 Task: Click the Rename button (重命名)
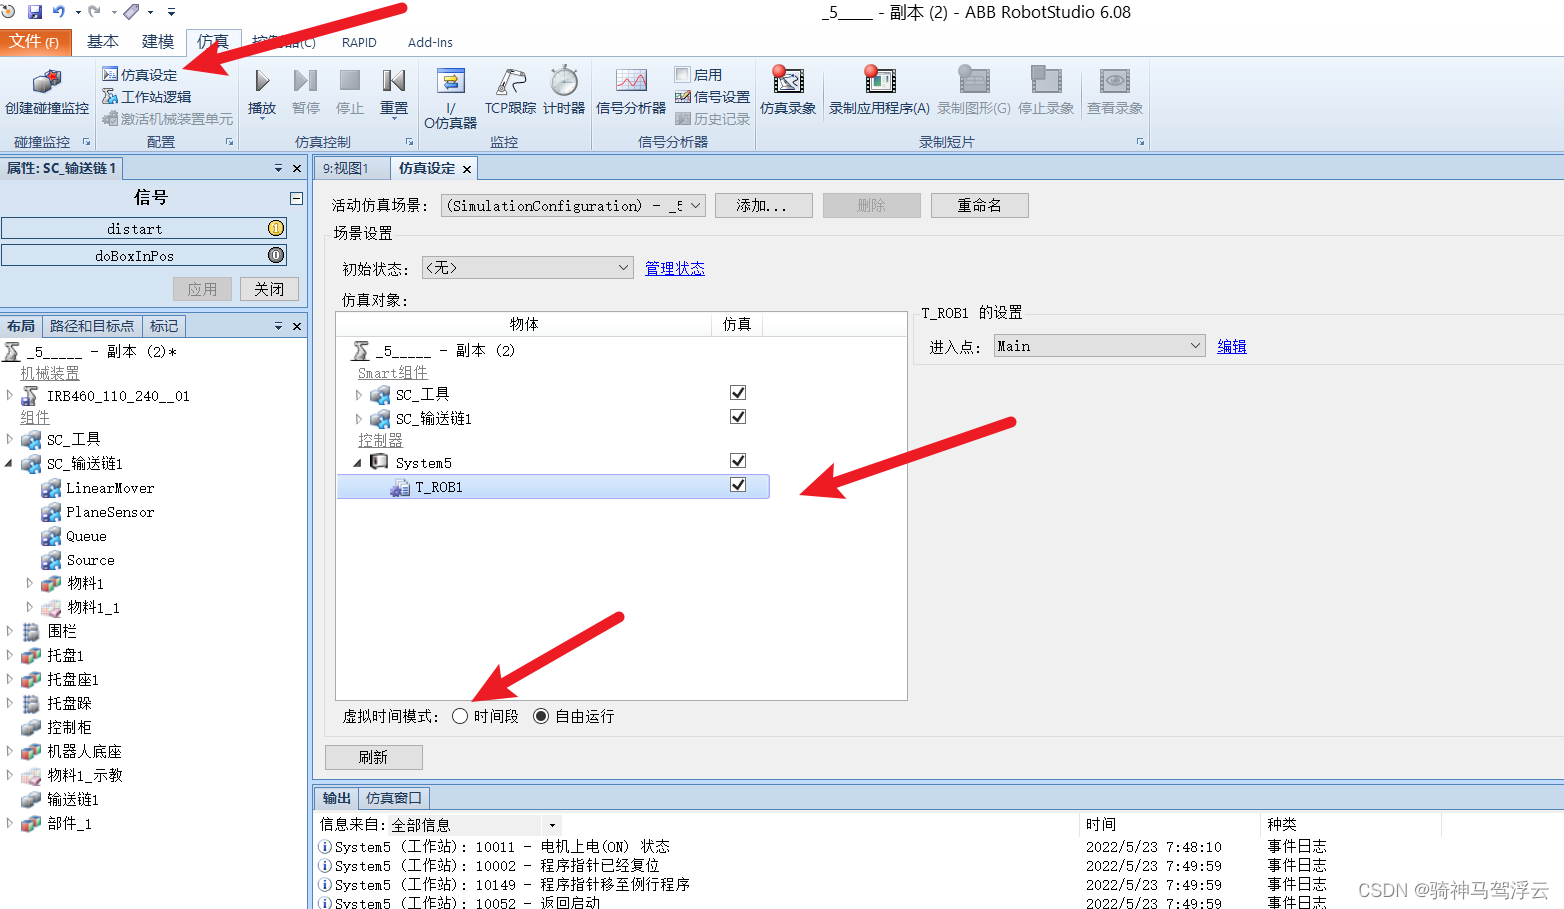(x=979, y=205)
